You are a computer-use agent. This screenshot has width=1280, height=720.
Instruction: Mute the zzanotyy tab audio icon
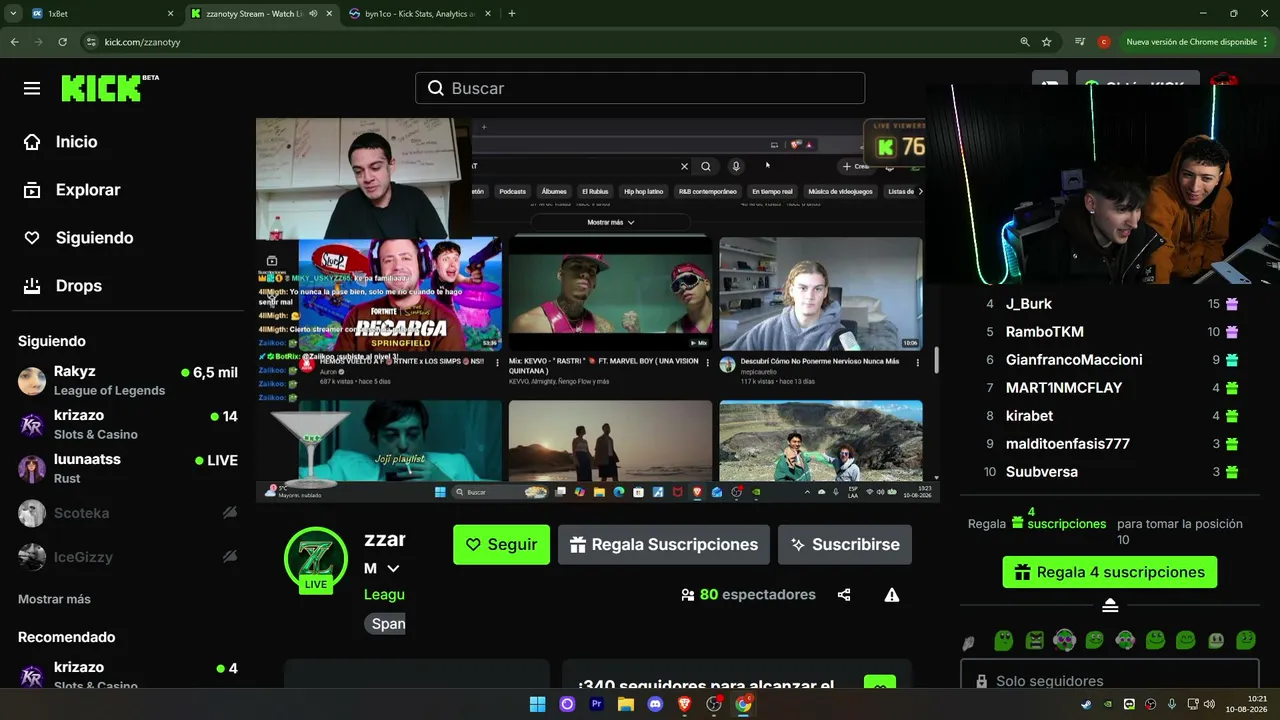point(313,14)
